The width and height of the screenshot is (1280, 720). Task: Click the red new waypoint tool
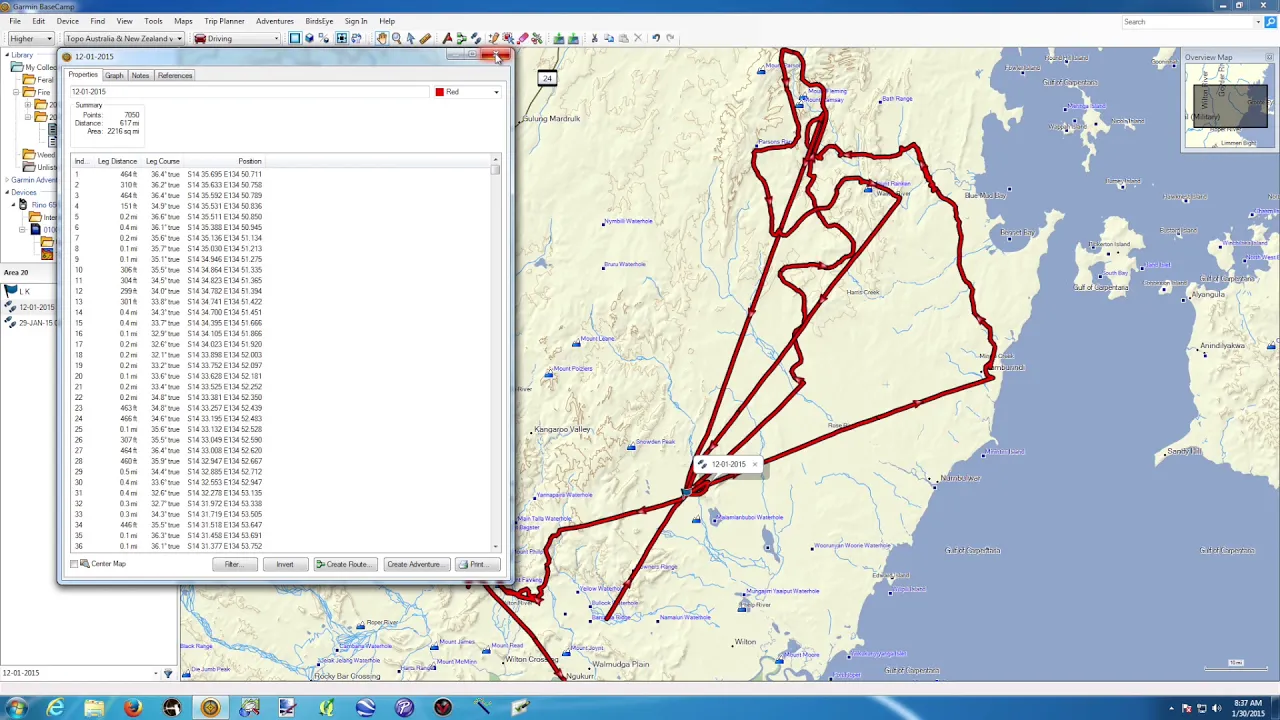[x=447, y=38]
